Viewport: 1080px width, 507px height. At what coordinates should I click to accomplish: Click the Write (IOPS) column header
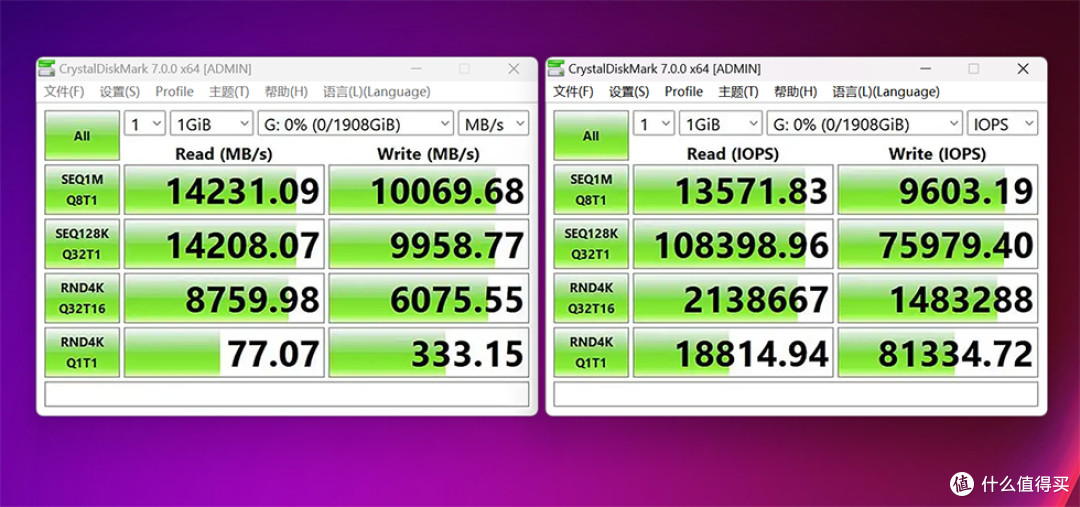click(x=937, y=153)
